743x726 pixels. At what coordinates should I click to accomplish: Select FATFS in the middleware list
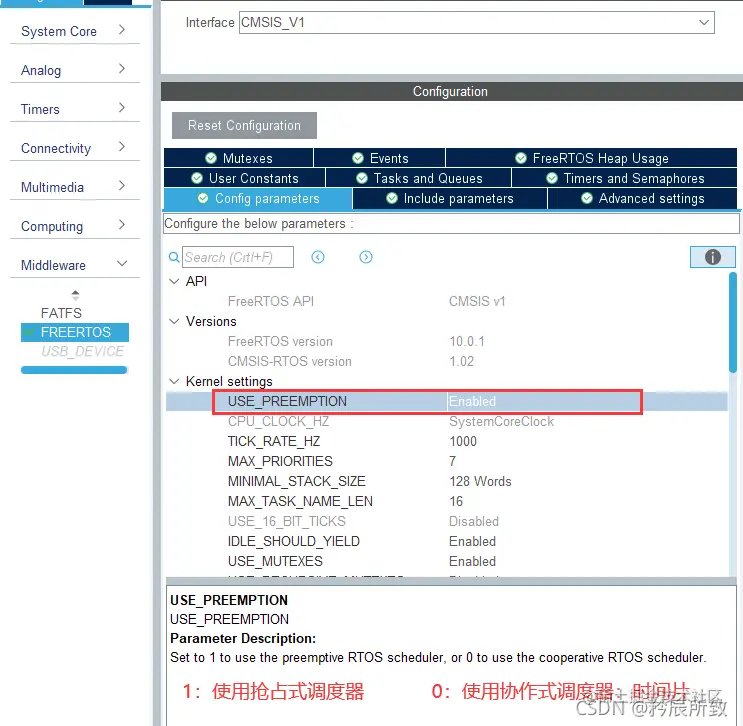tap(61, 313)
